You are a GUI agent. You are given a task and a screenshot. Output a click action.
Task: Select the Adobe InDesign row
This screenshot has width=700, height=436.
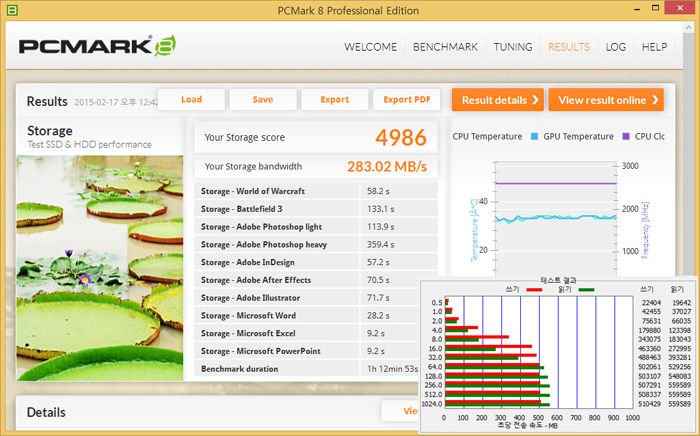coord(316,262)
